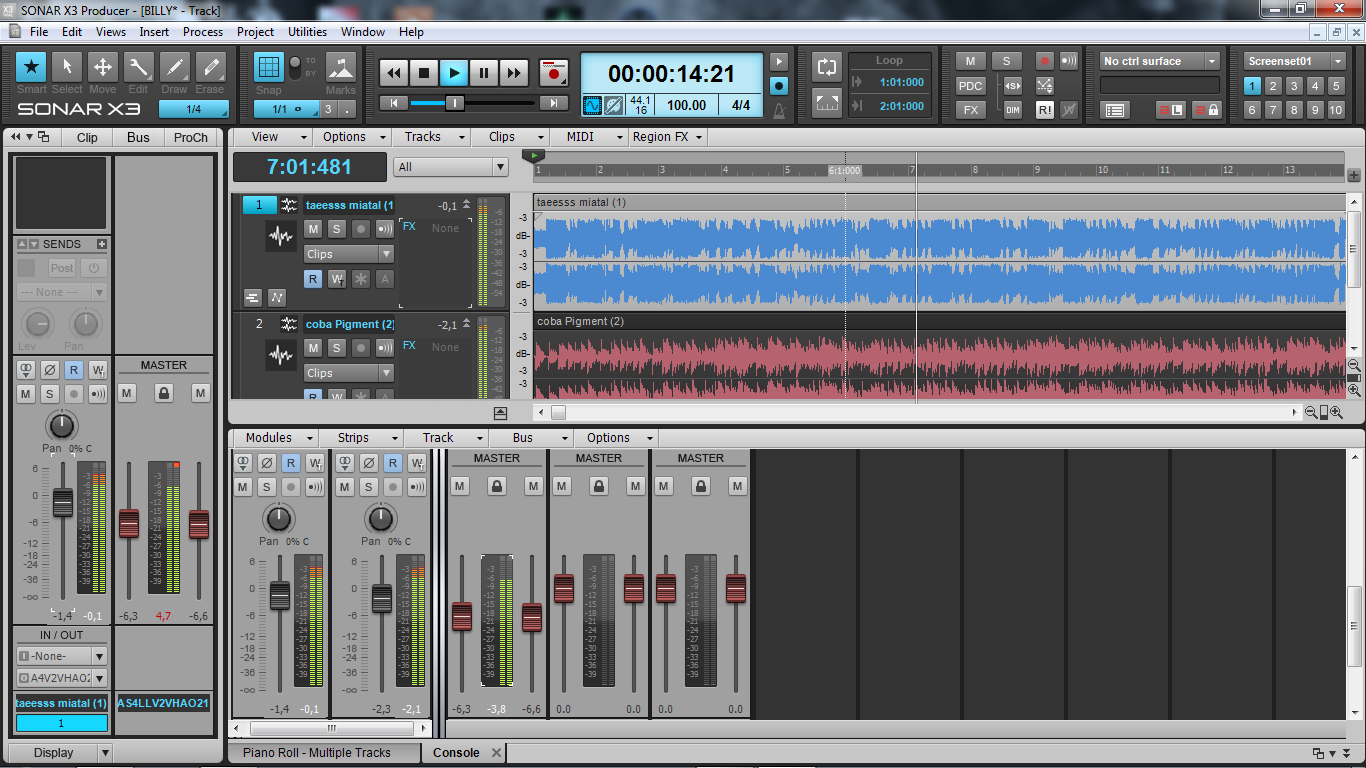Open the Insert menu
This screenshot has height=768, width=1366.
[154, 32]
